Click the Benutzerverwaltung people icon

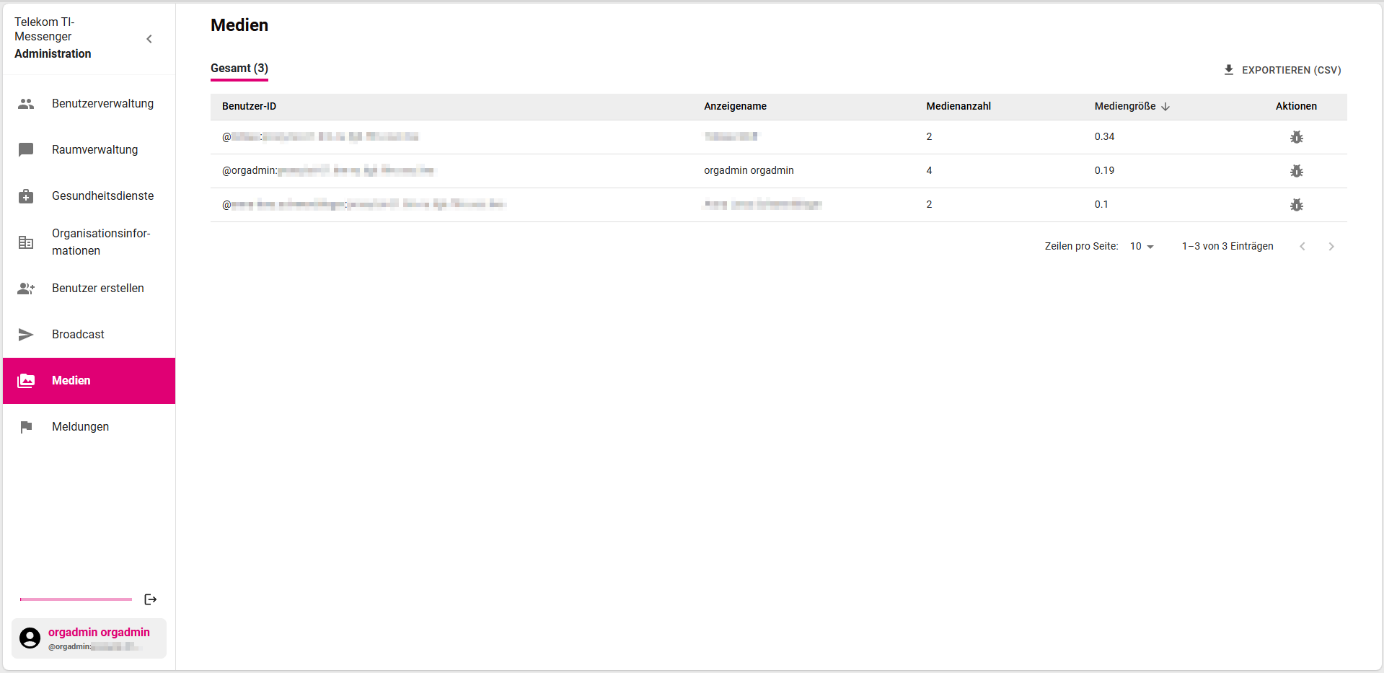pos(26,104)
